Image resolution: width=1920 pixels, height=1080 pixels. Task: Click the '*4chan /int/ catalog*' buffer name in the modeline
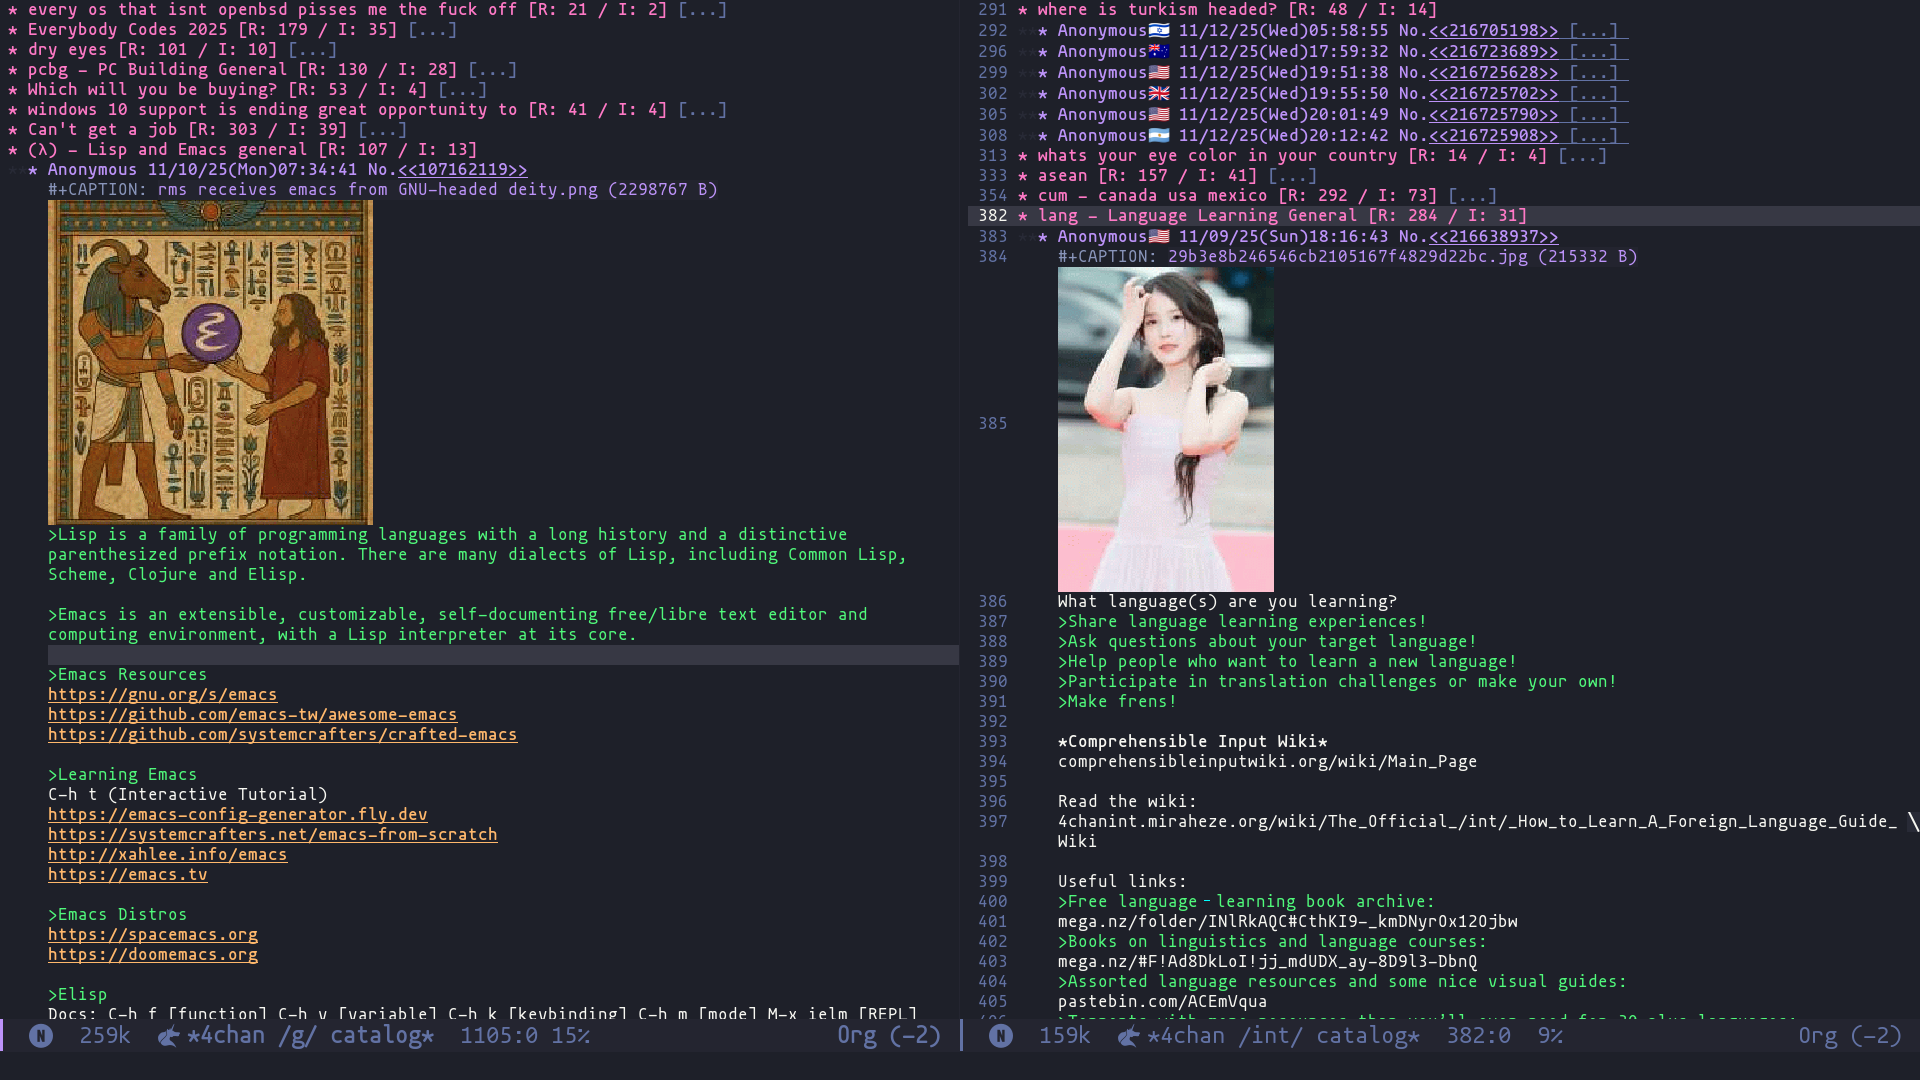click(x=1283, y=1036)
